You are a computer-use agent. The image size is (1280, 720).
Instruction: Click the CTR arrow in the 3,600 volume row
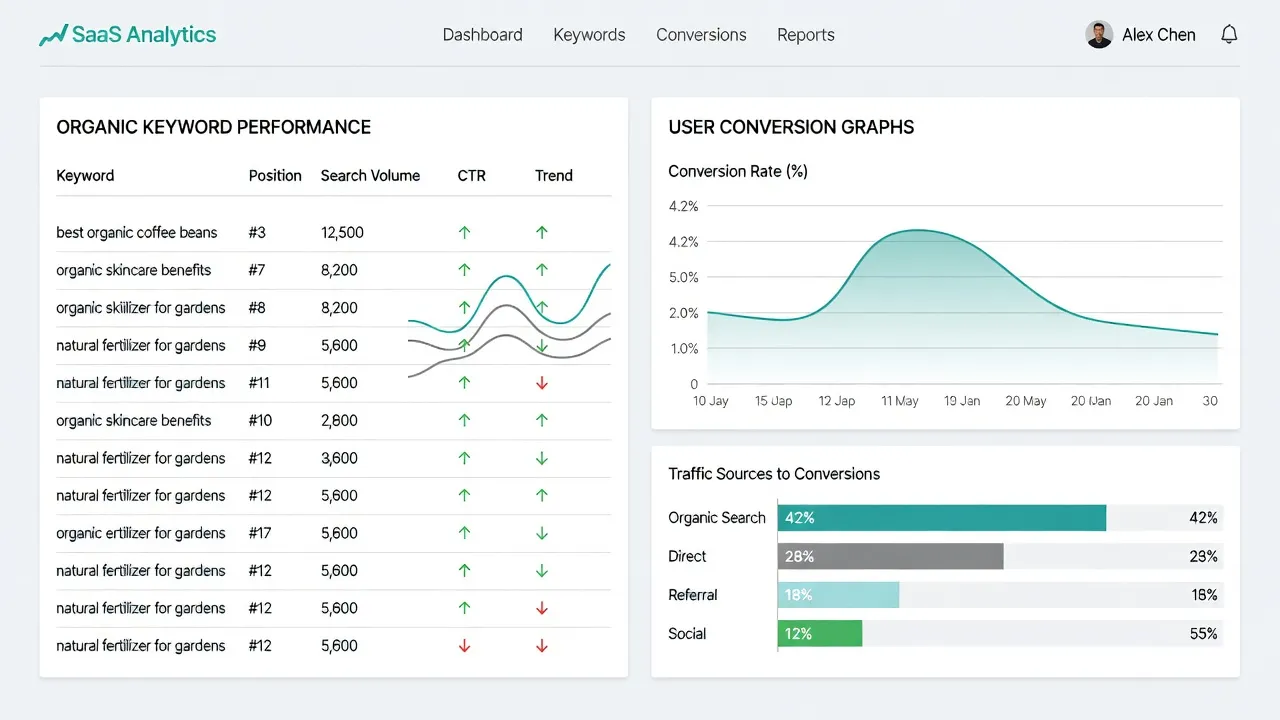[464, 458]
